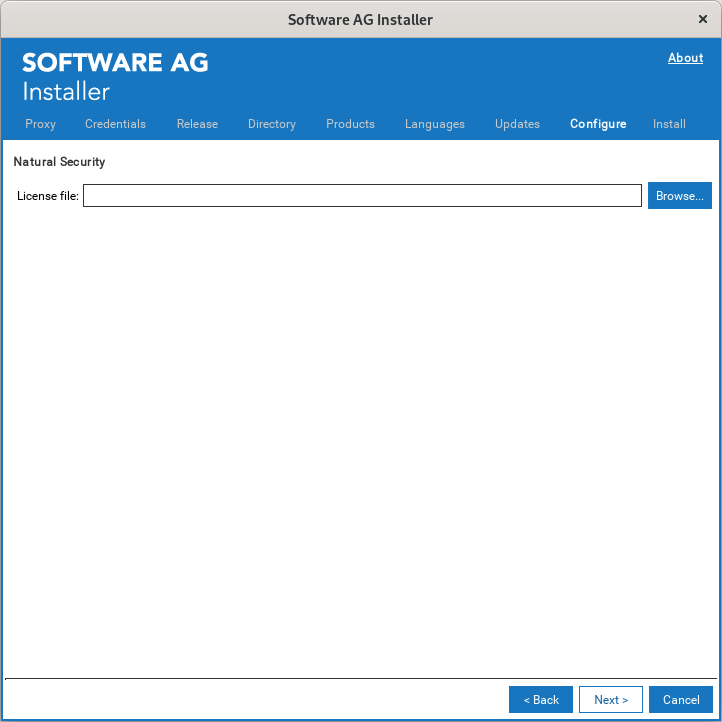722x722 pixels.
Task: Open the About link
Action: [685, 58]
